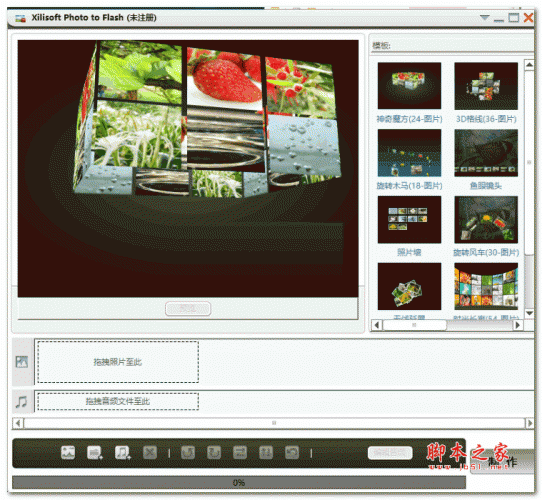Click the template panel scroll right arrow
The width and height of the screenshot is (542, 500).
(517, 325)
